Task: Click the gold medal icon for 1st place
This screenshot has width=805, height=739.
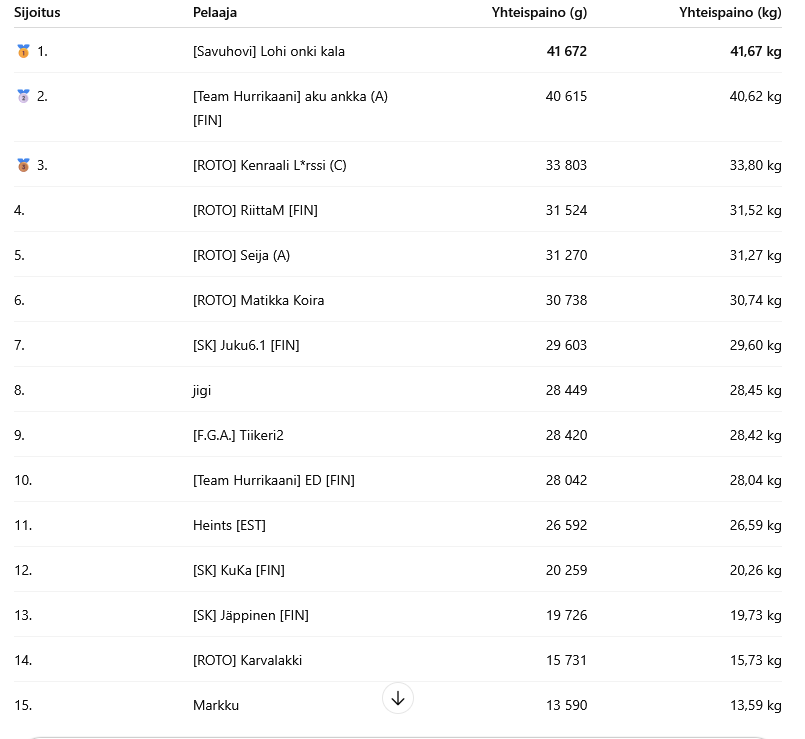Action: tap(23, 51)
